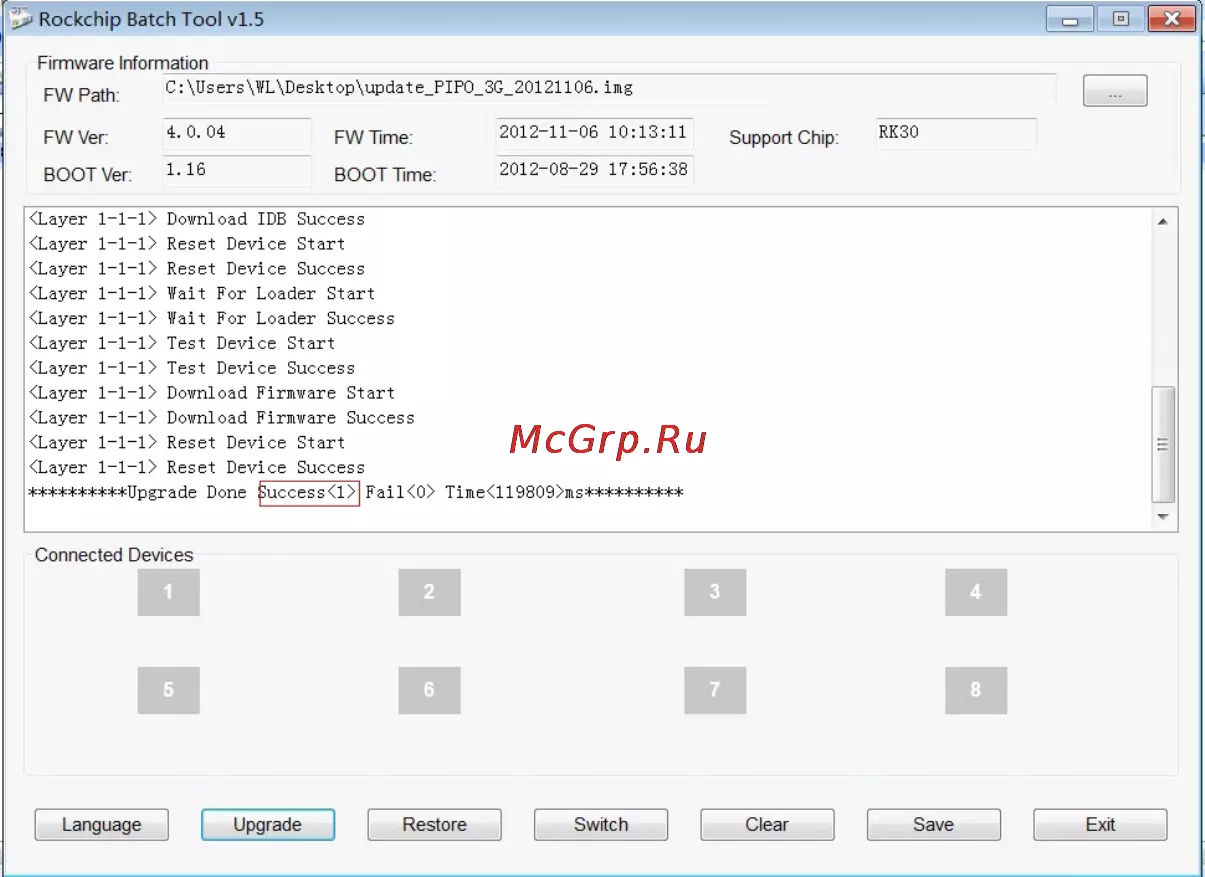
Task: Click connected device slot 1
Action: [168, 592]
